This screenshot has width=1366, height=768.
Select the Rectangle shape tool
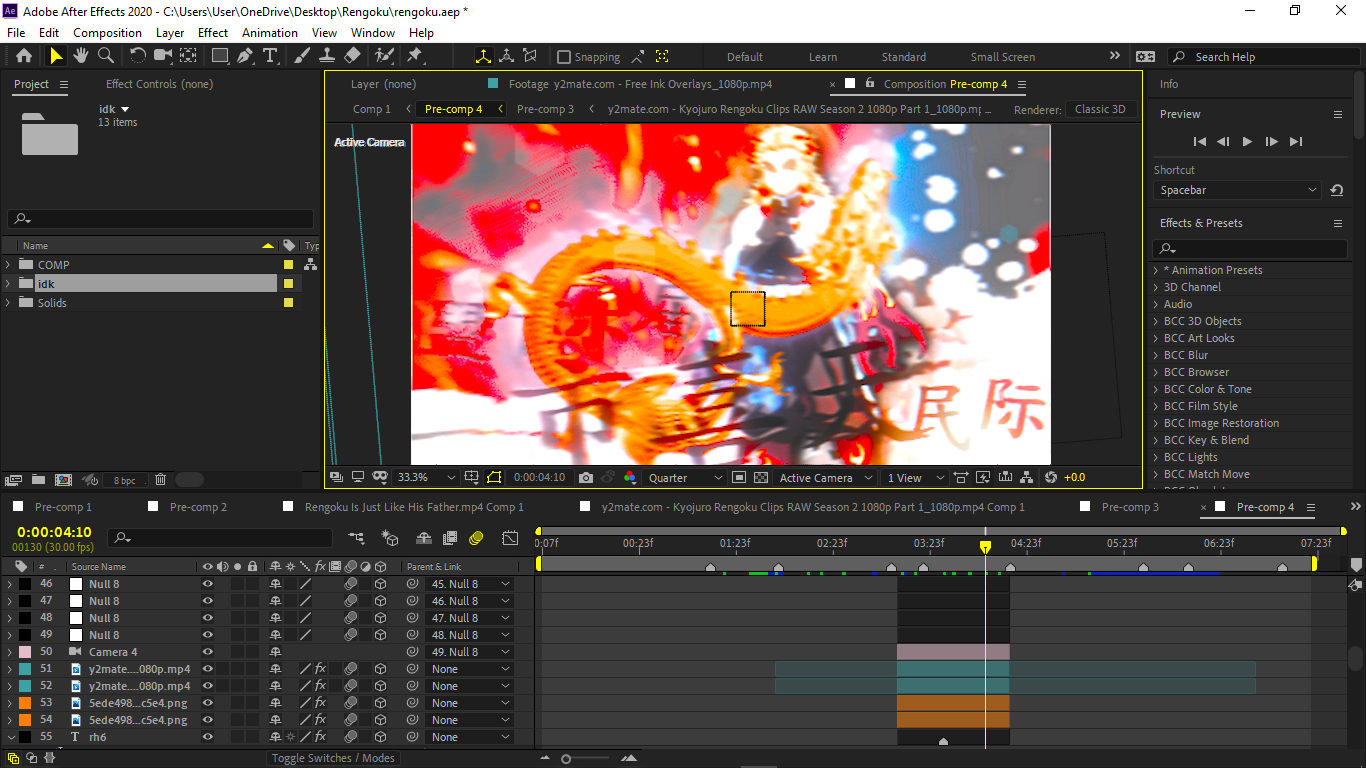coord(220,56)
